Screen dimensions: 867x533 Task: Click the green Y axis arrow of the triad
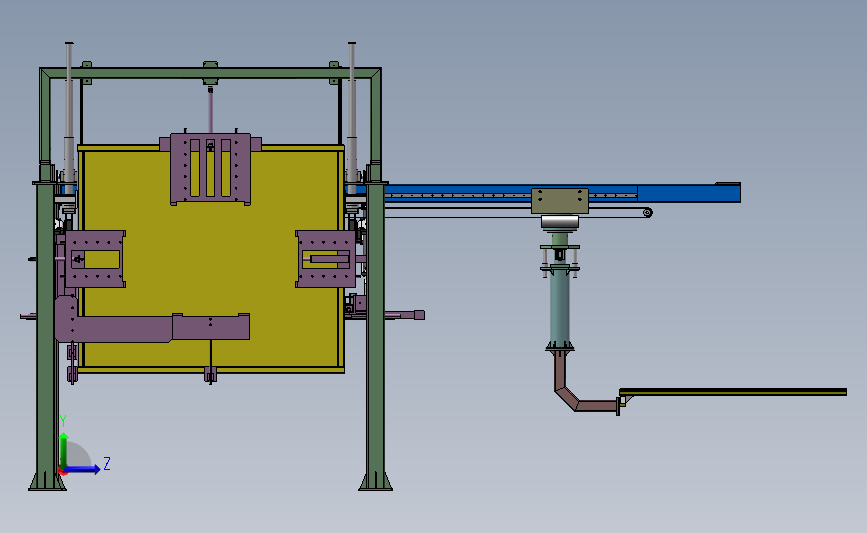tap(64, 451)
